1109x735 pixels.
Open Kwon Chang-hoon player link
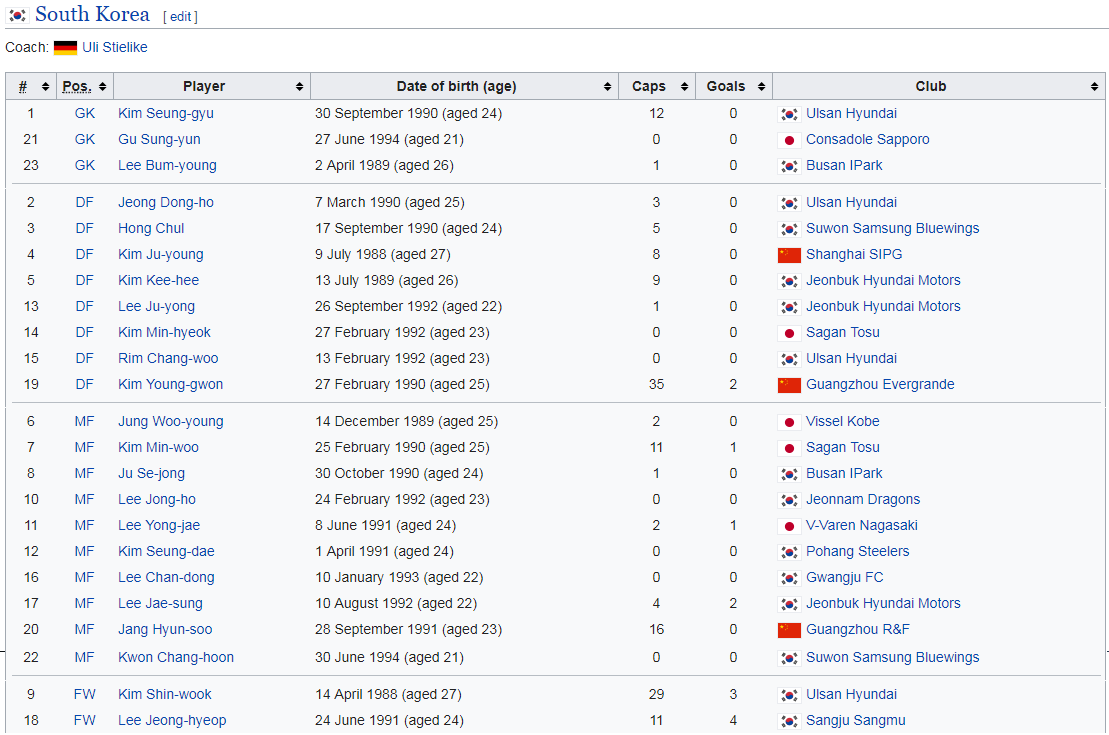[176, 657]
